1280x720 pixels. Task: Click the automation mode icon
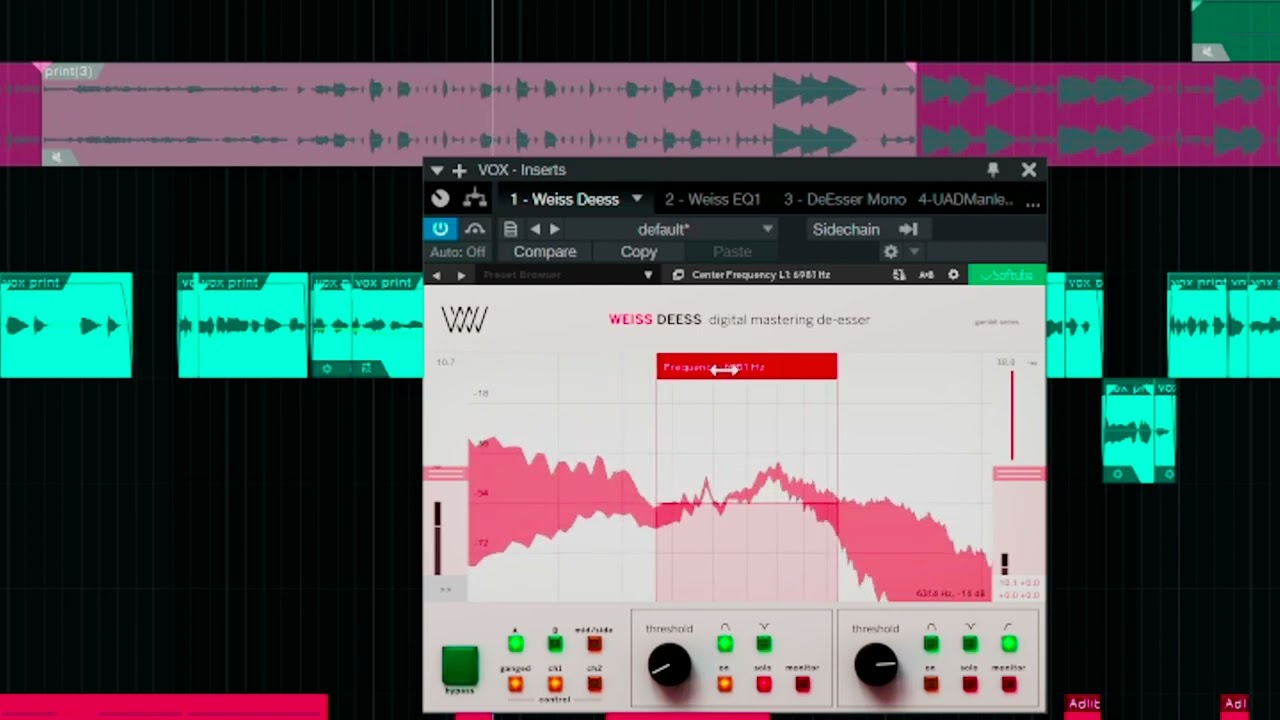point(475,229)
